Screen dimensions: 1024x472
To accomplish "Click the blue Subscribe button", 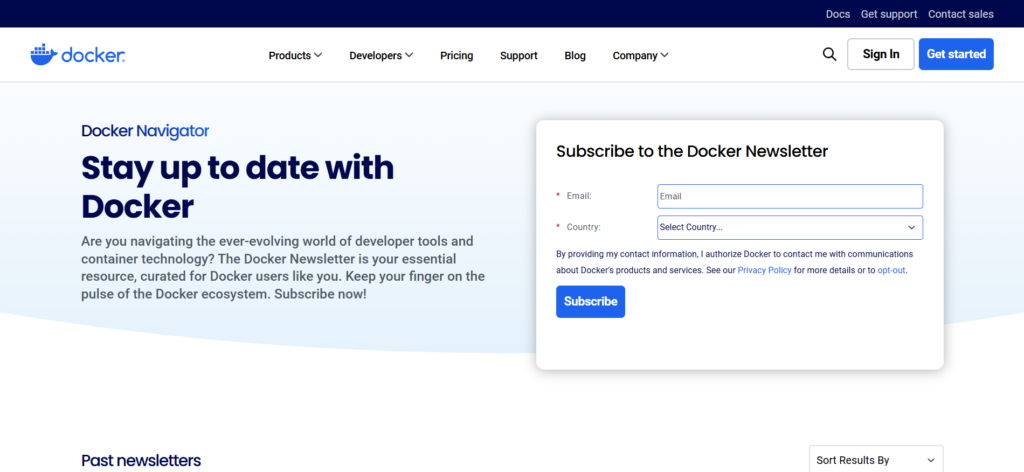I will [590, 302].
